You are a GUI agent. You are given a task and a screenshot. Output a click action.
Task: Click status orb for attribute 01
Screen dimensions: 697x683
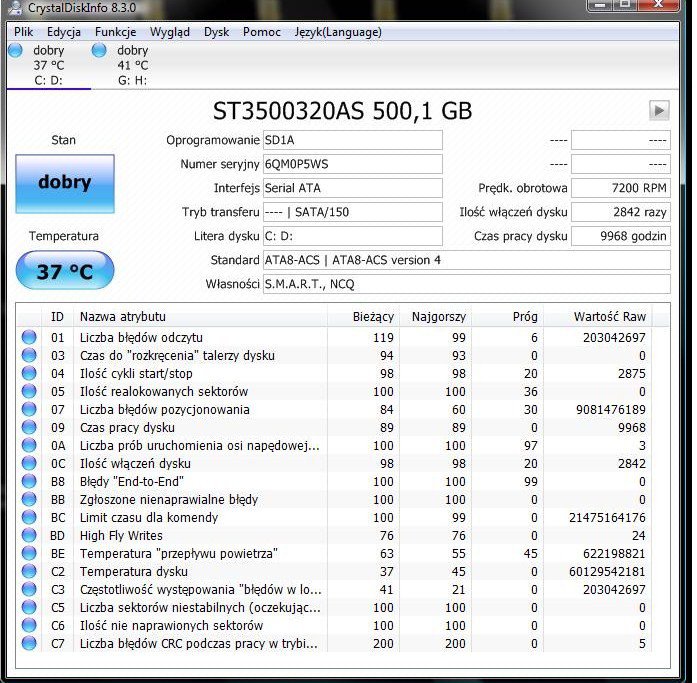[x=29, y=337]
